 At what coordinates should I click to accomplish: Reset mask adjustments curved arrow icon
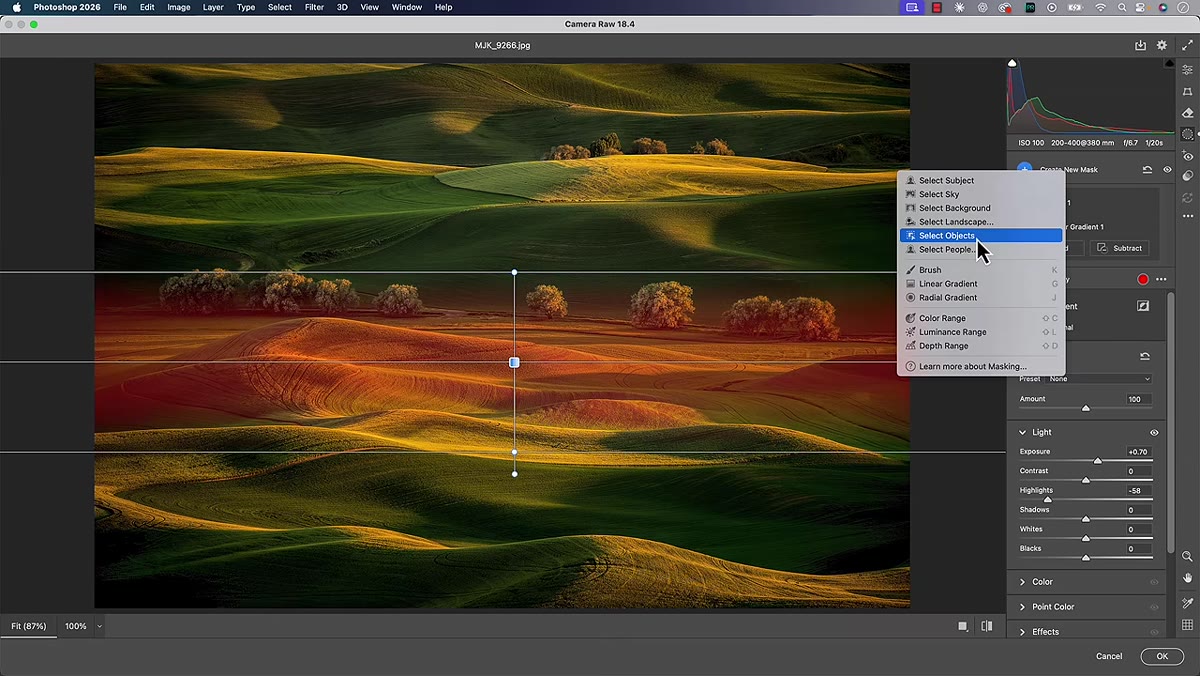[1145, 356]
